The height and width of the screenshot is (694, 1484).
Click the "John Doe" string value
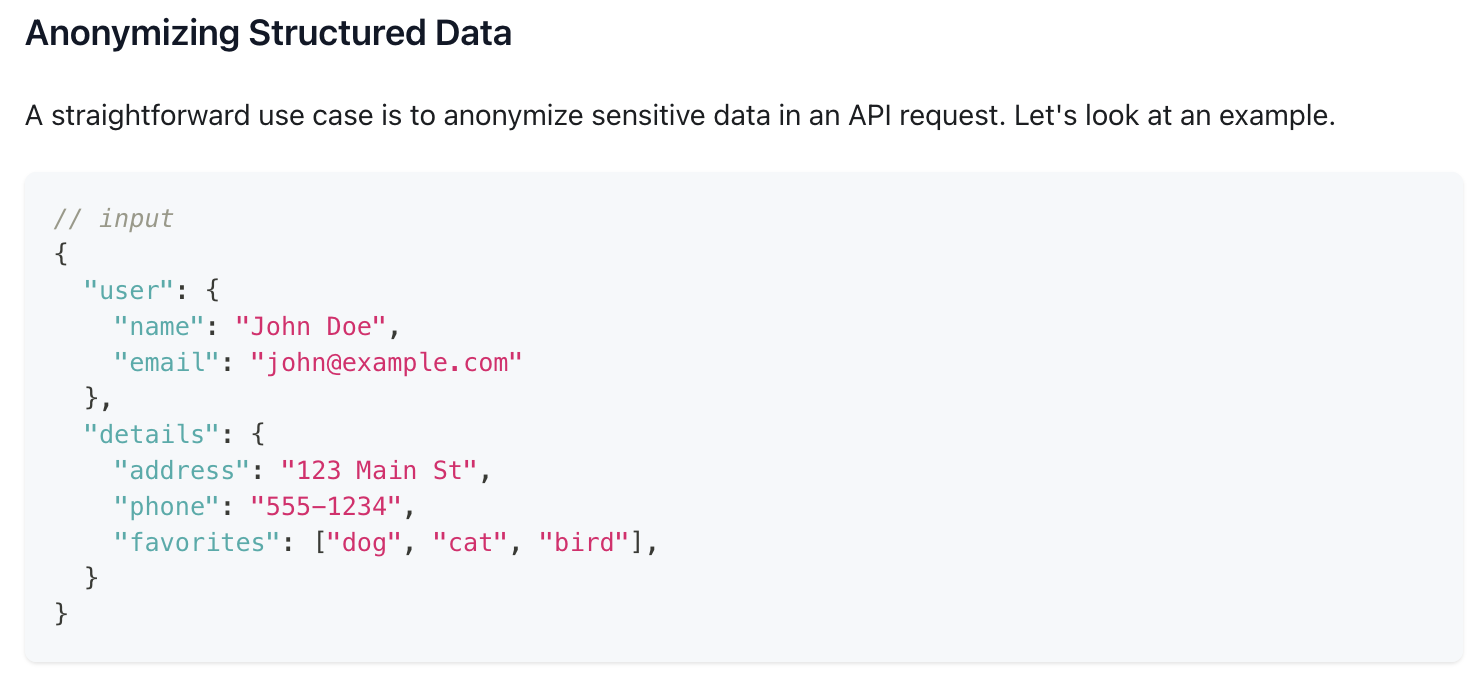(310, 327)
